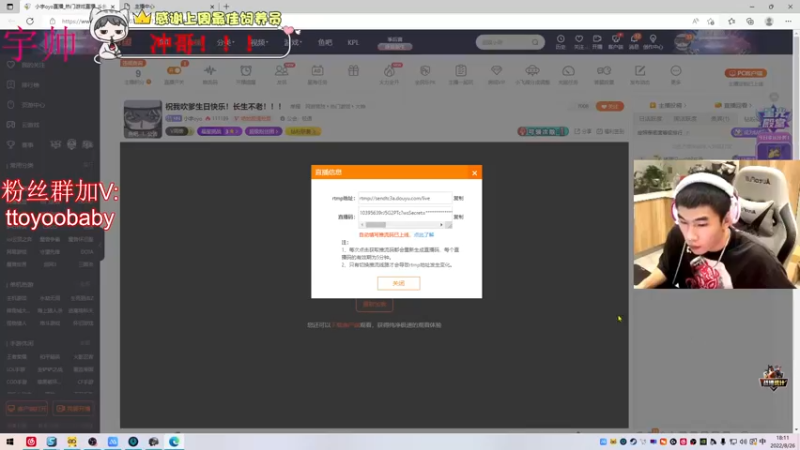Open the Windows Start menu
This screenshot has height=450, width=800.
pyautogui.click(x=9, y=441)
